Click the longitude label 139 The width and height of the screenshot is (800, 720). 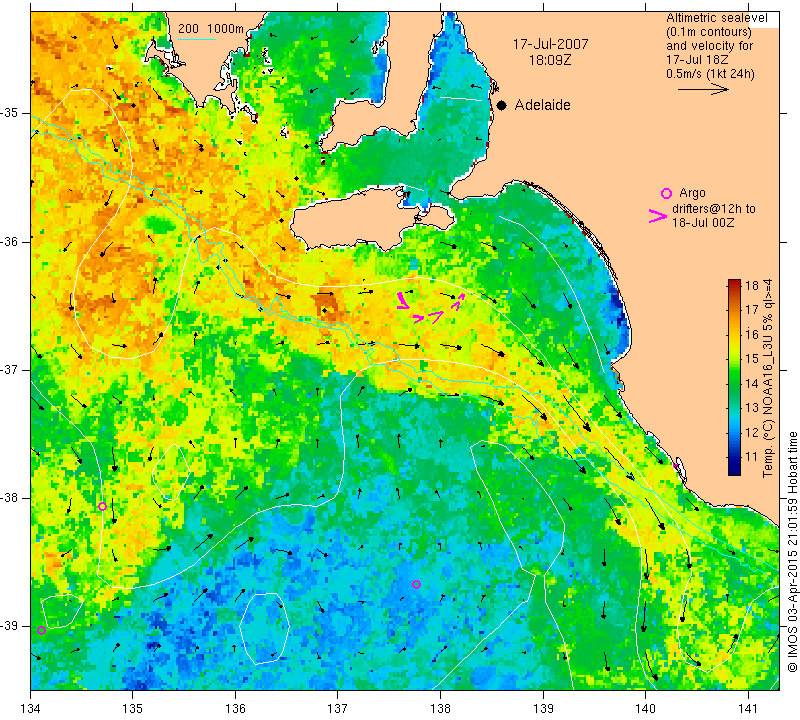(543, 708)
